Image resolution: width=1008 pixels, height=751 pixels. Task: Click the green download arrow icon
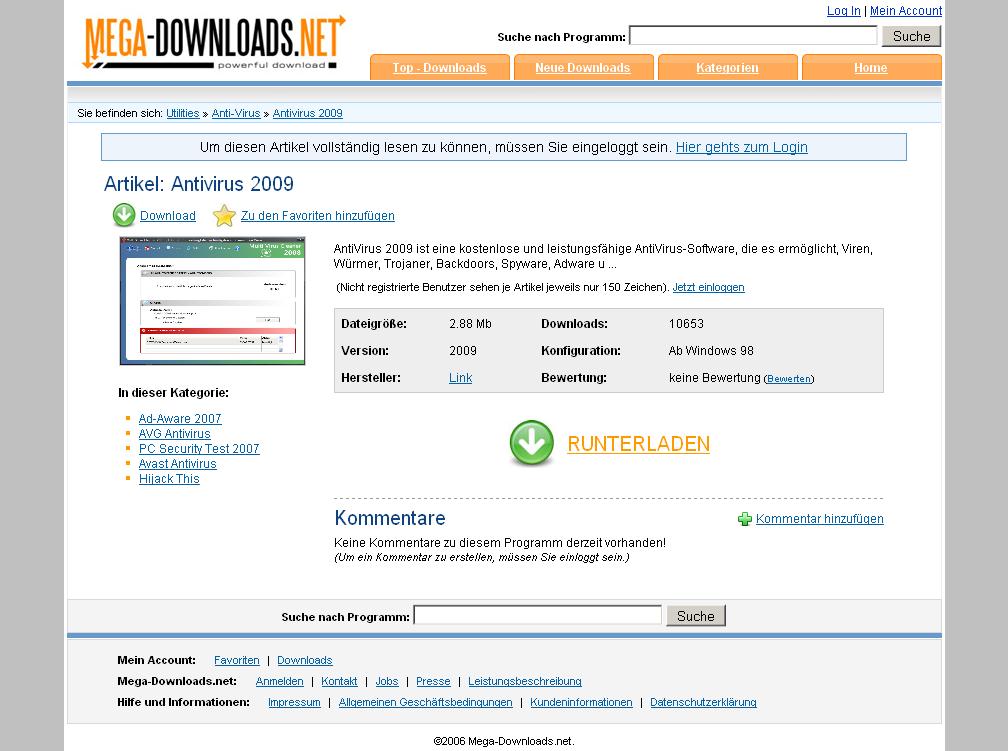click(124, 215)
